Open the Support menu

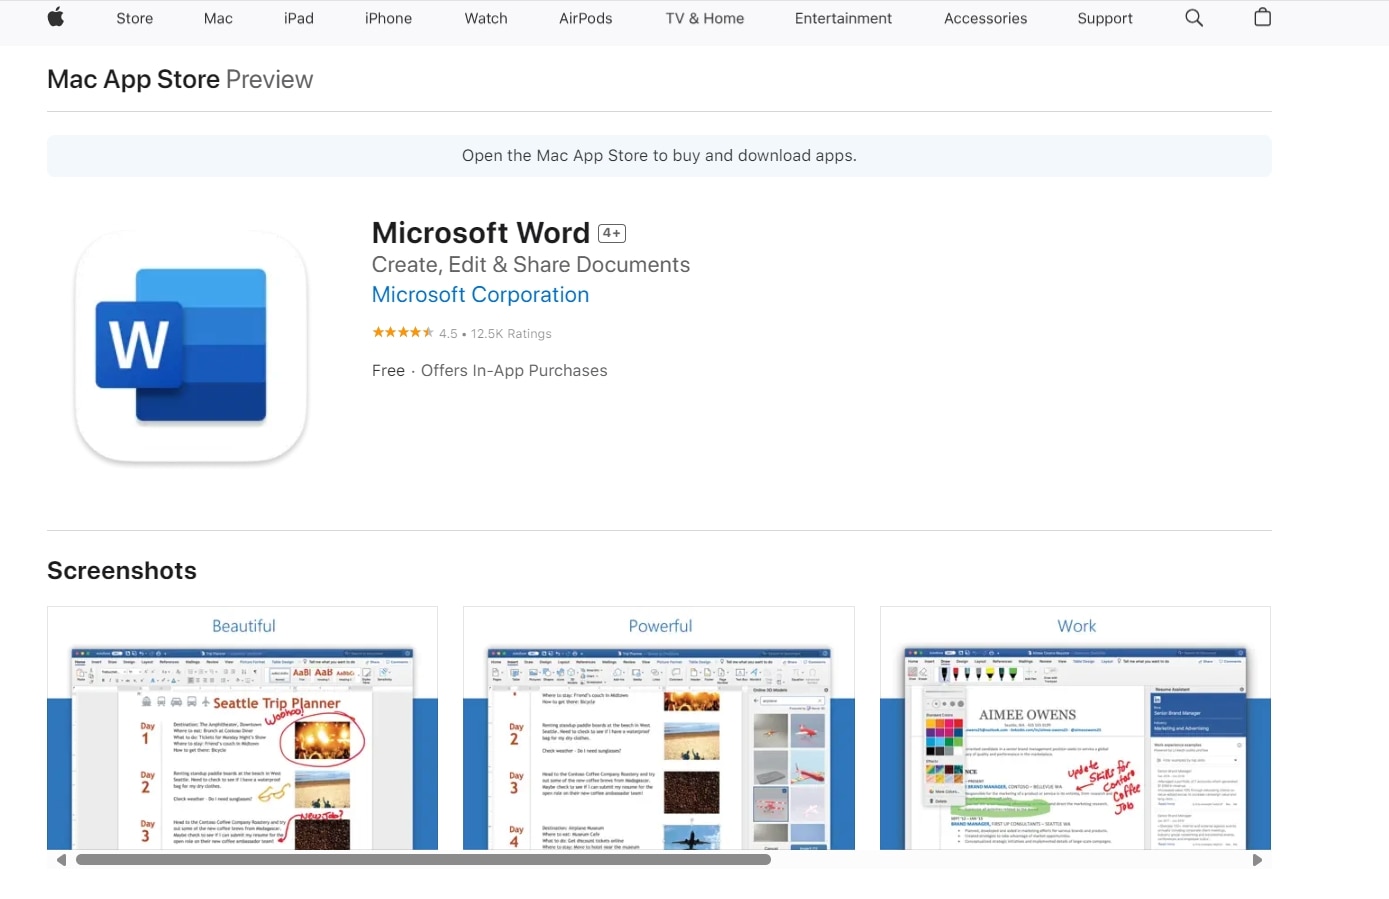(x=1105, y=18)
